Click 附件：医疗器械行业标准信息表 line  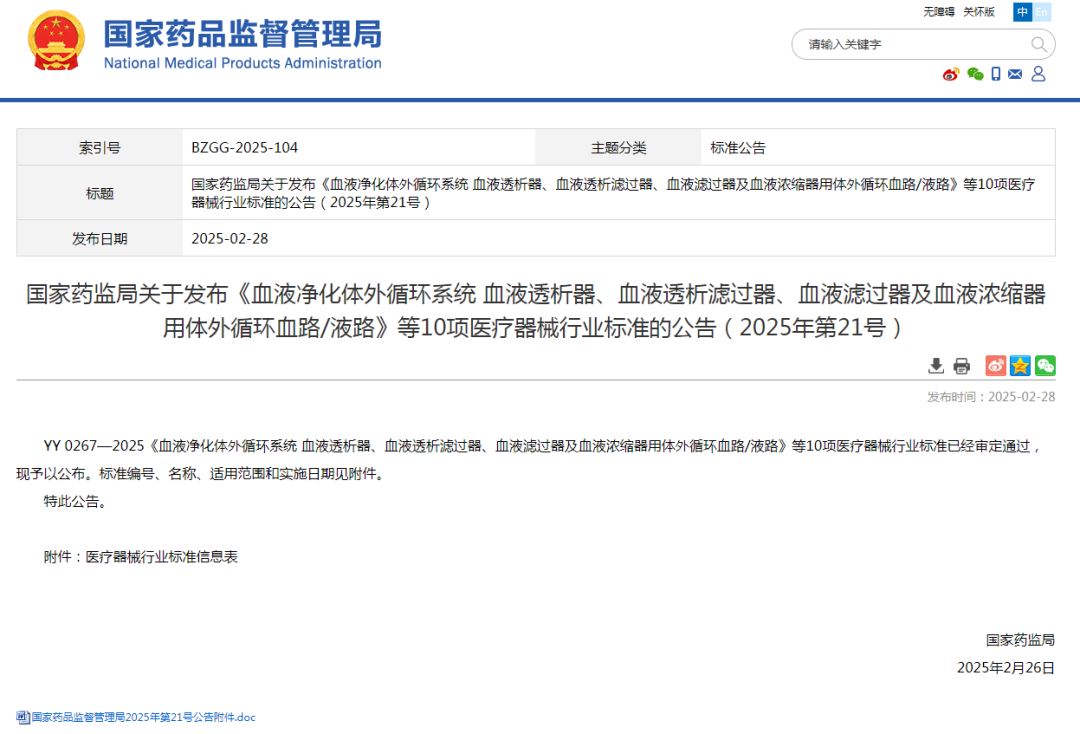(x=141, y=556)
